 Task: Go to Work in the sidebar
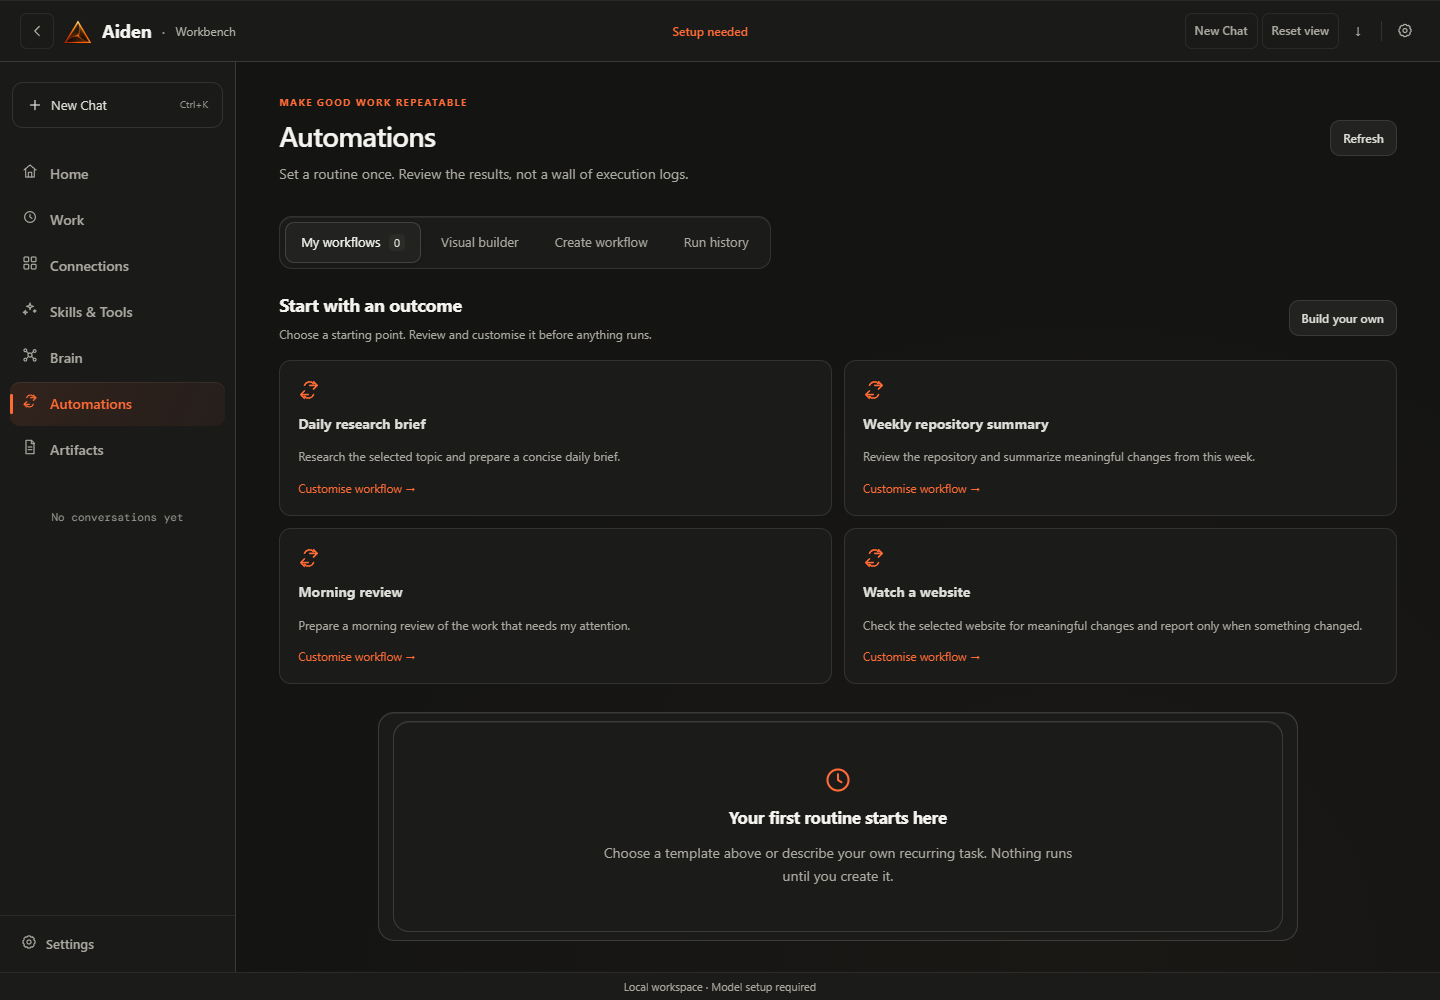pos(117,220)
